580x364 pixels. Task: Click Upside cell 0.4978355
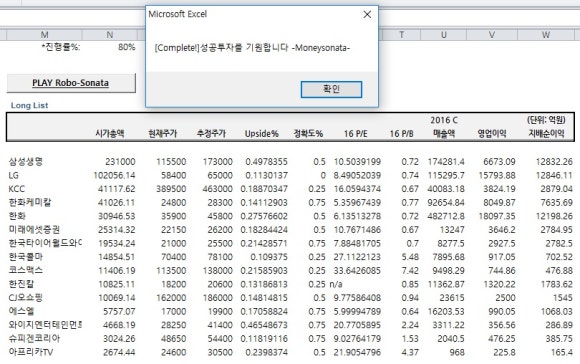coord(266,162)
